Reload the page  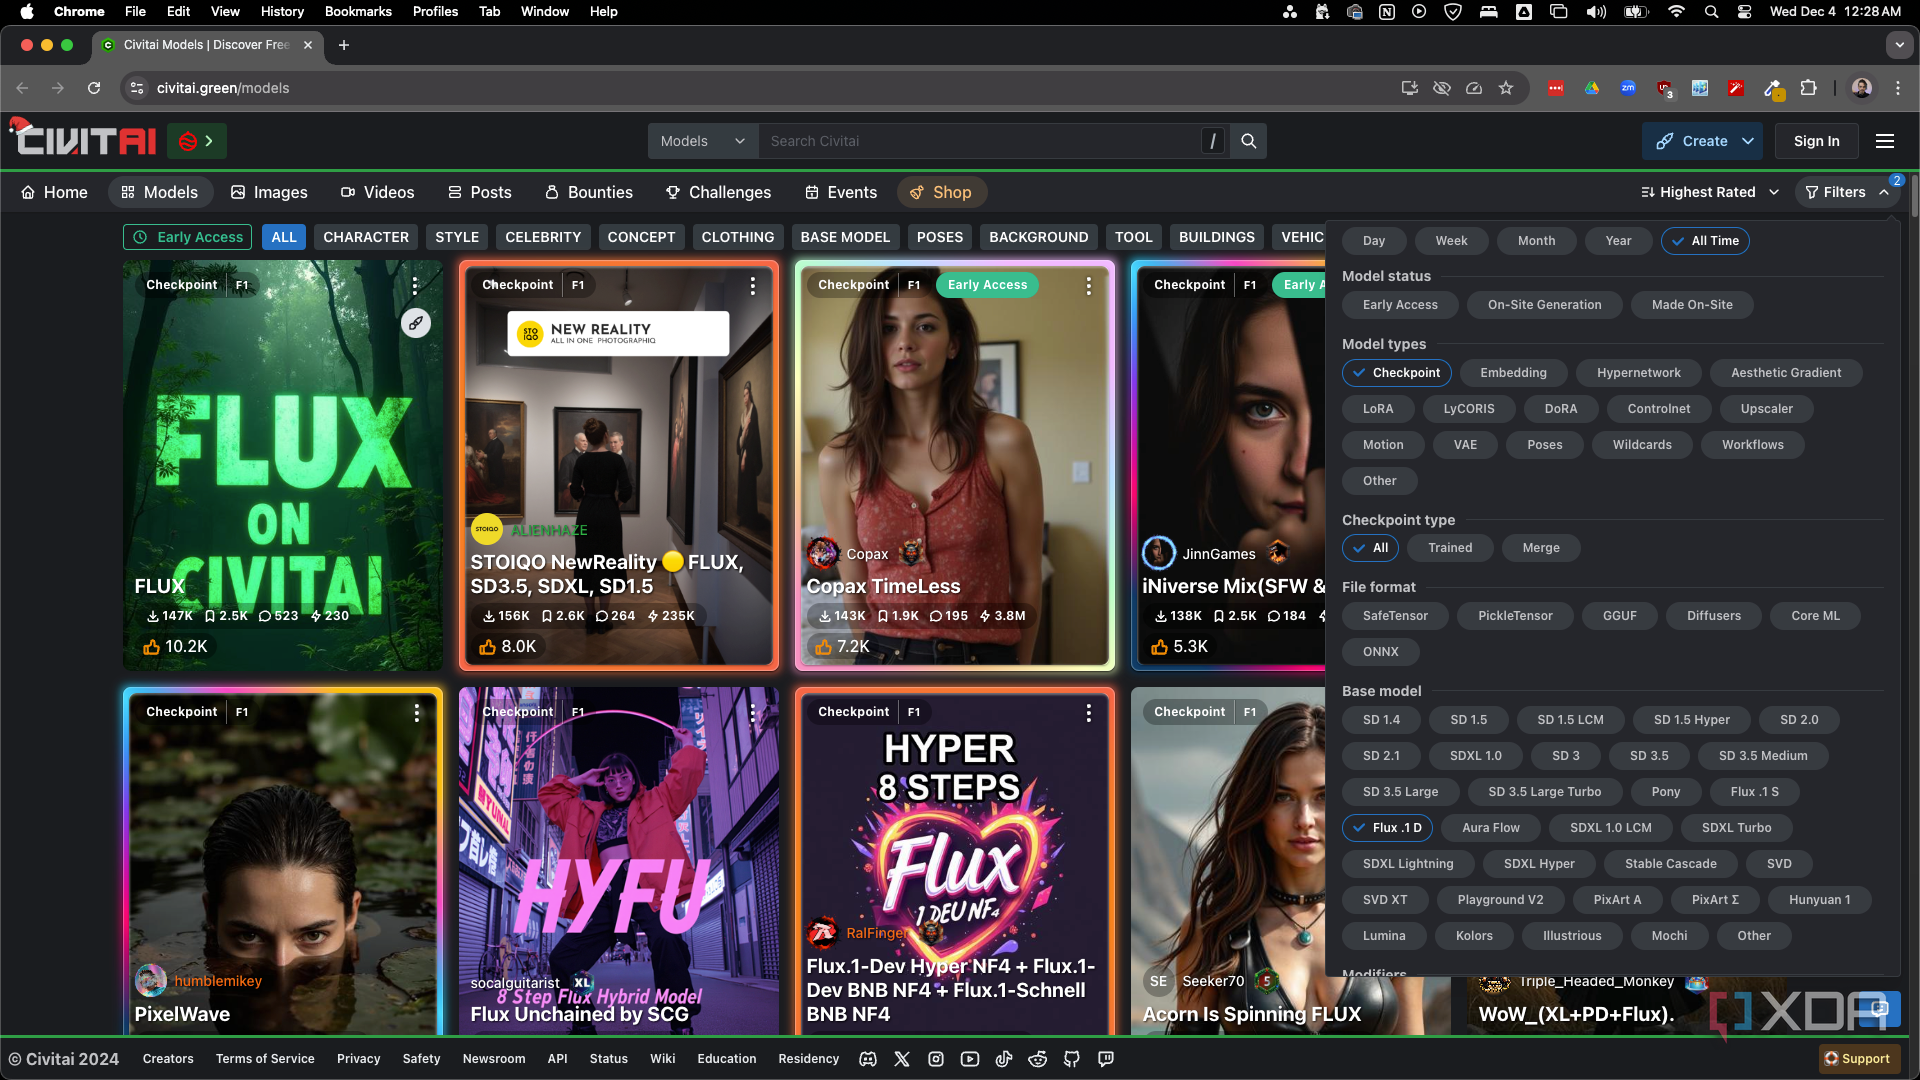click(x=94, y=88)
